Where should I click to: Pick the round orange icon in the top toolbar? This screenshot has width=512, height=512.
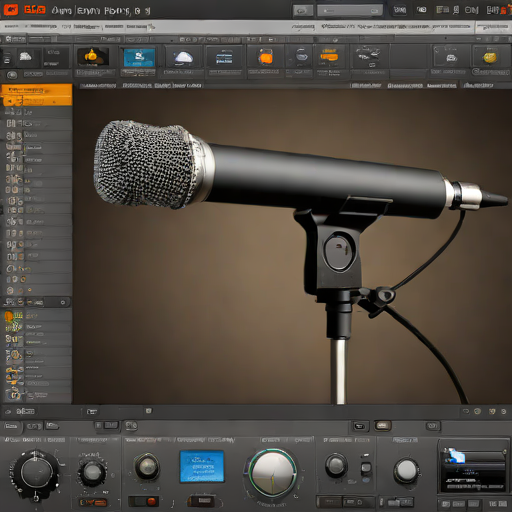pos(266,57)
